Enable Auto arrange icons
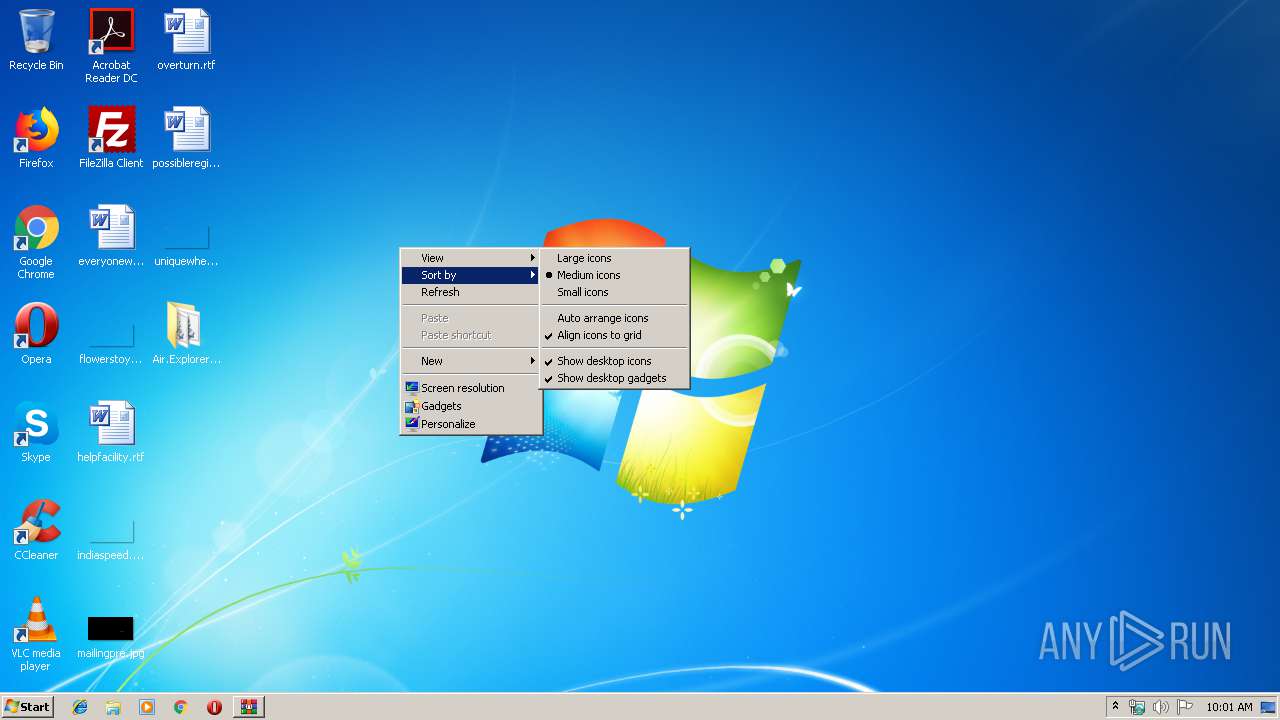1280x720 pixels. (614, 318)
